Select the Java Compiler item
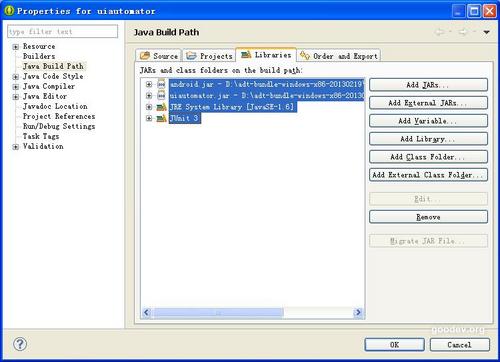This screenshot has height=362, width=500. click(49, 86)
